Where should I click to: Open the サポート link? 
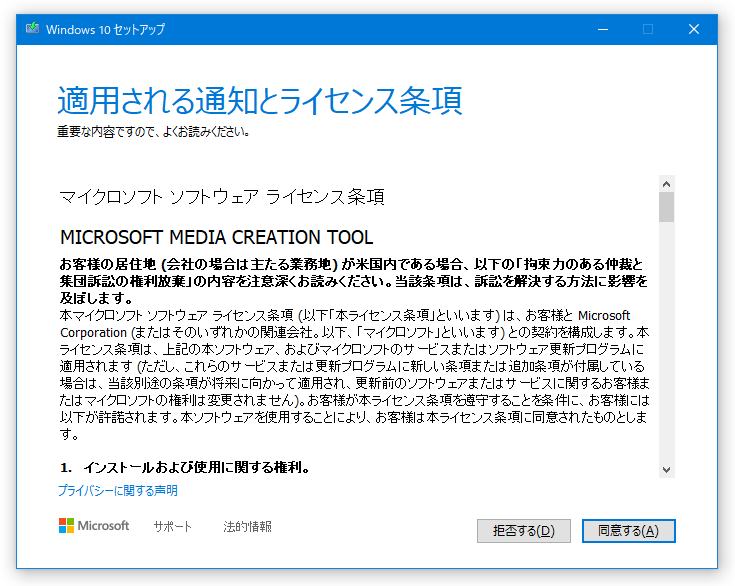coord(172,526)
